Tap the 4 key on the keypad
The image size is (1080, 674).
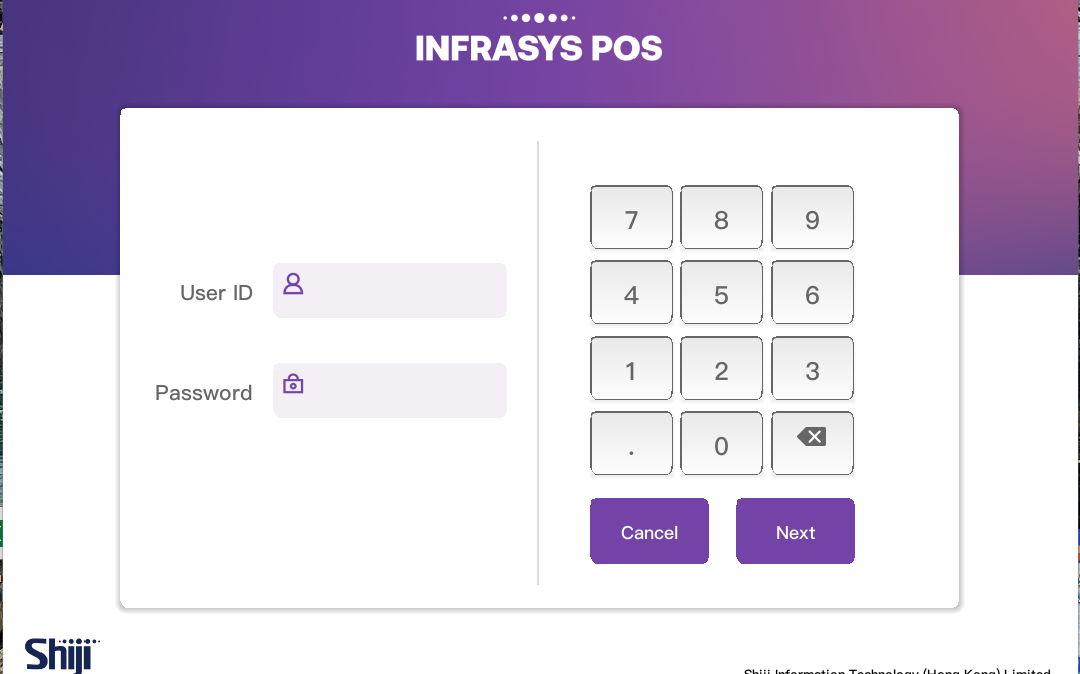pos(631,294)
